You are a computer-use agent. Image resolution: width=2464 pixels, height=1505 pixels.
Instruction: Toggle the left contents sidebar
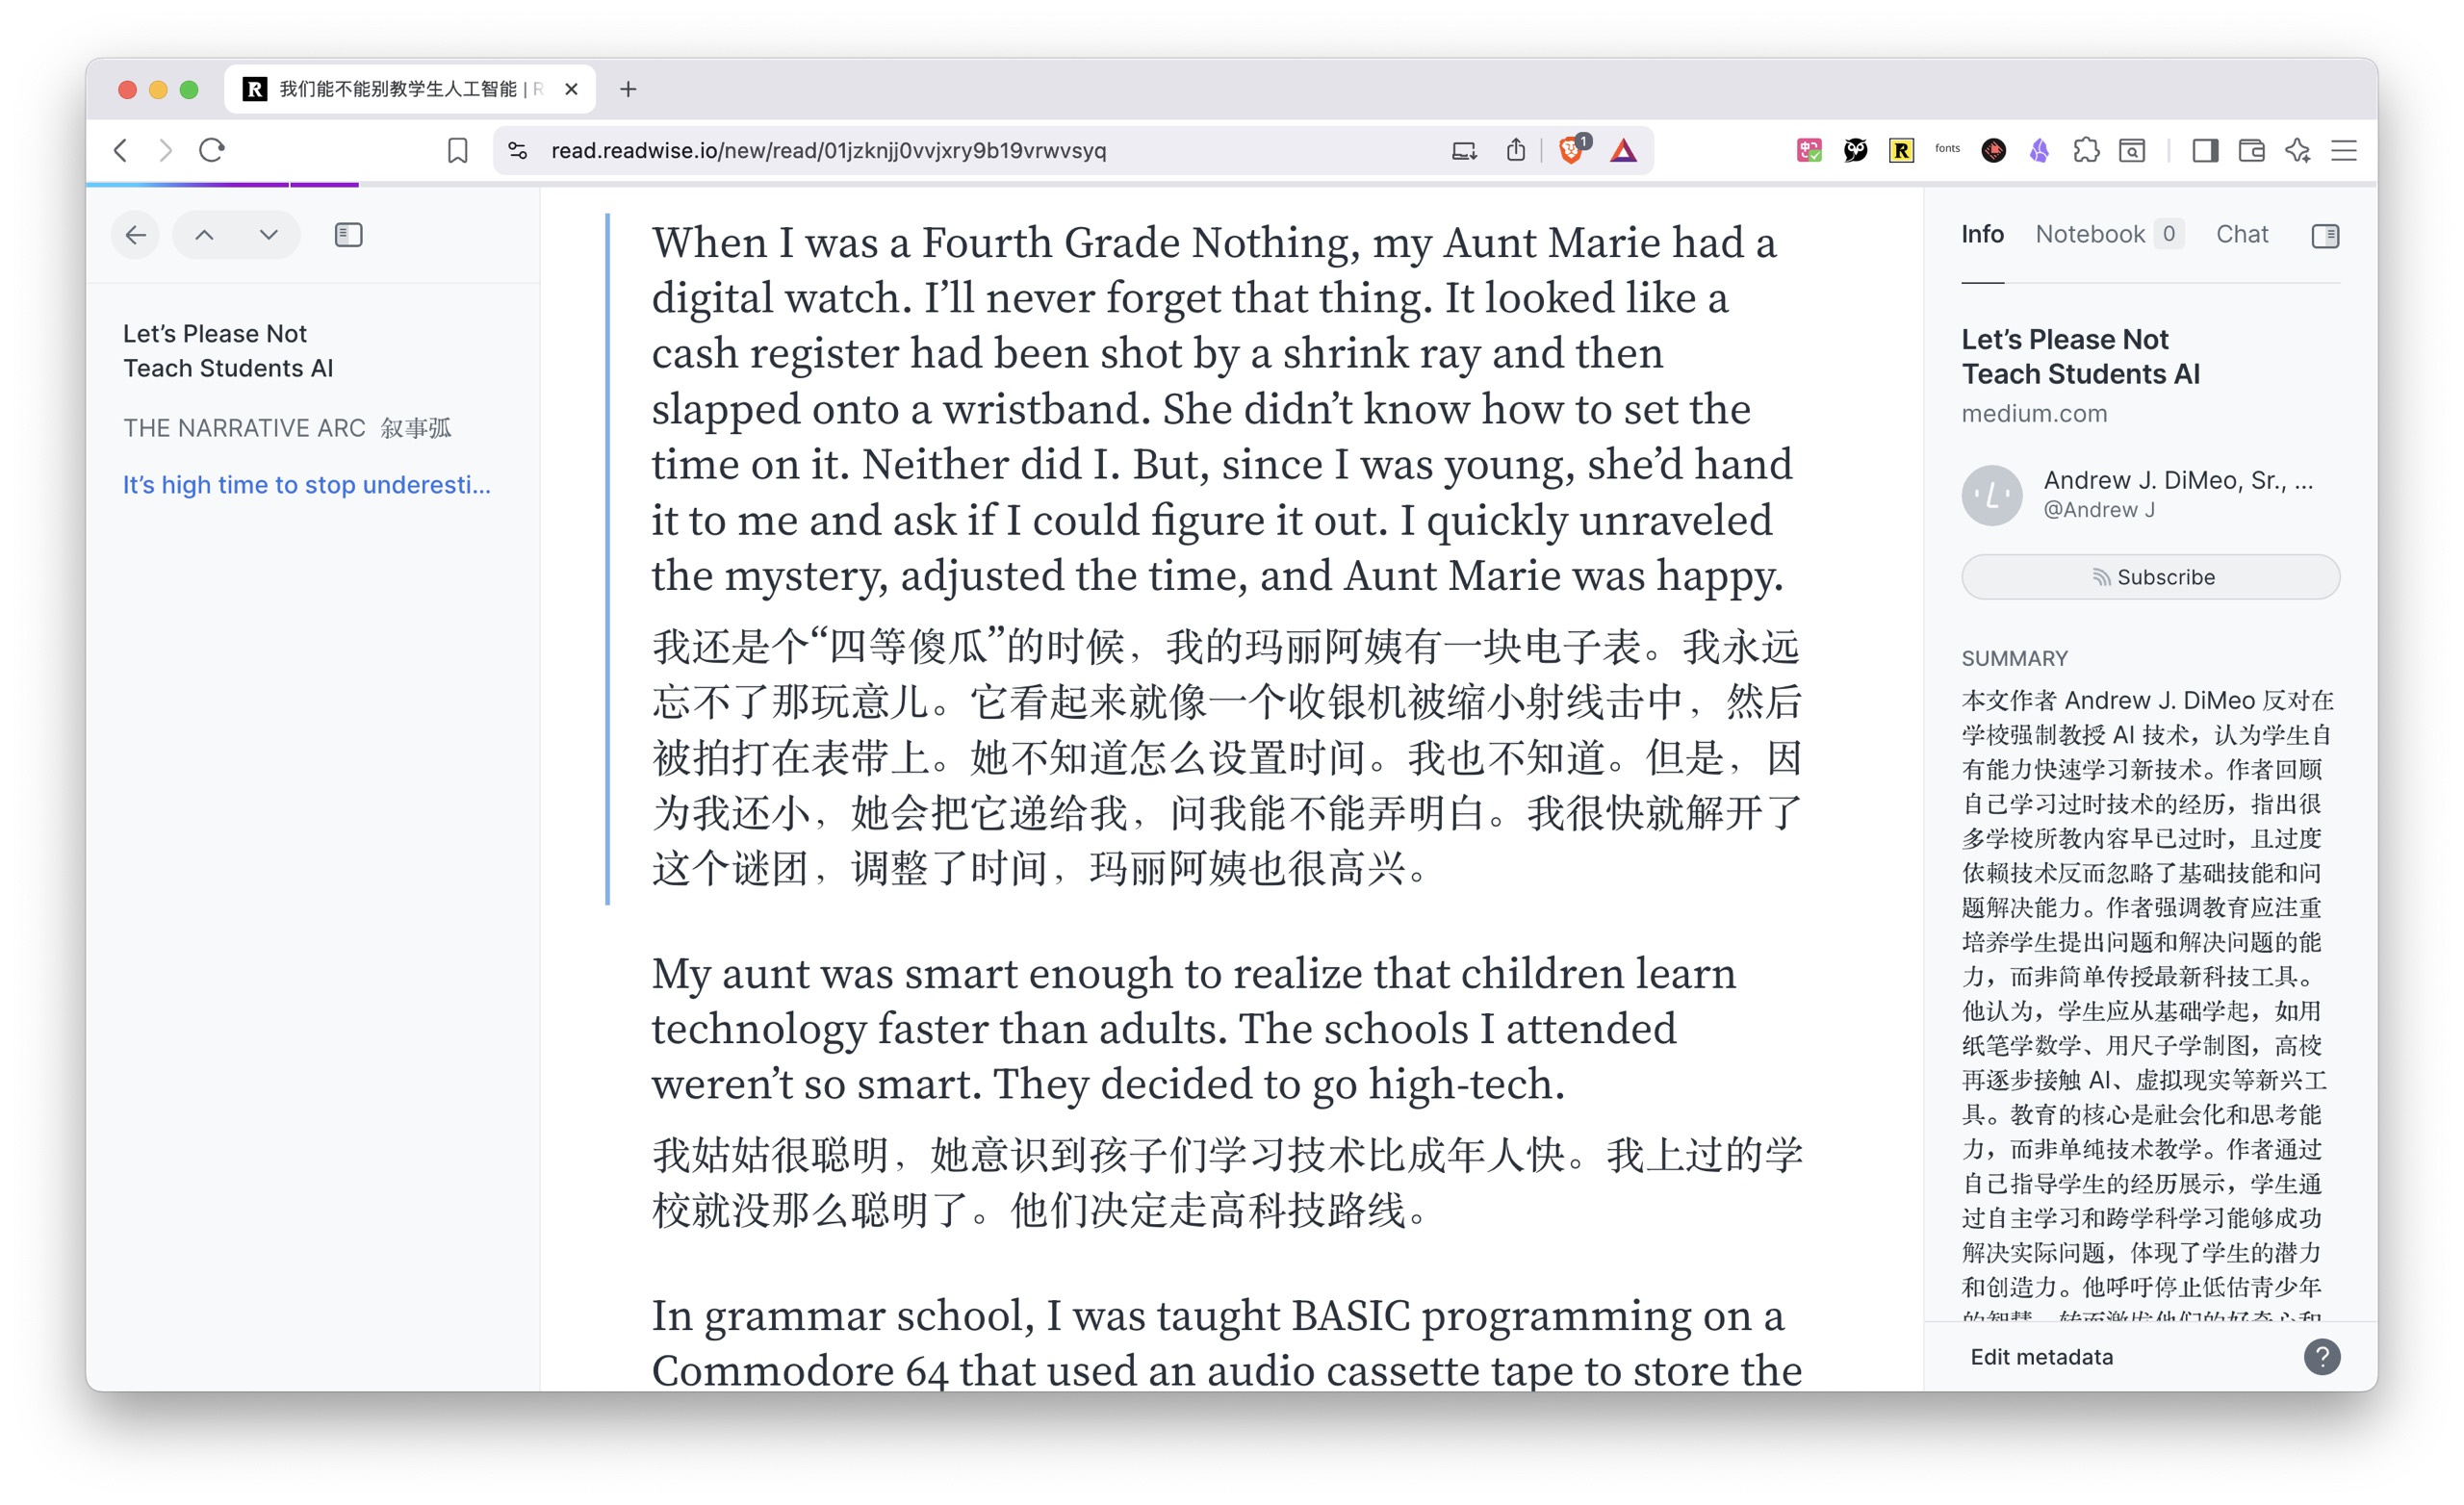click(348, 235)
